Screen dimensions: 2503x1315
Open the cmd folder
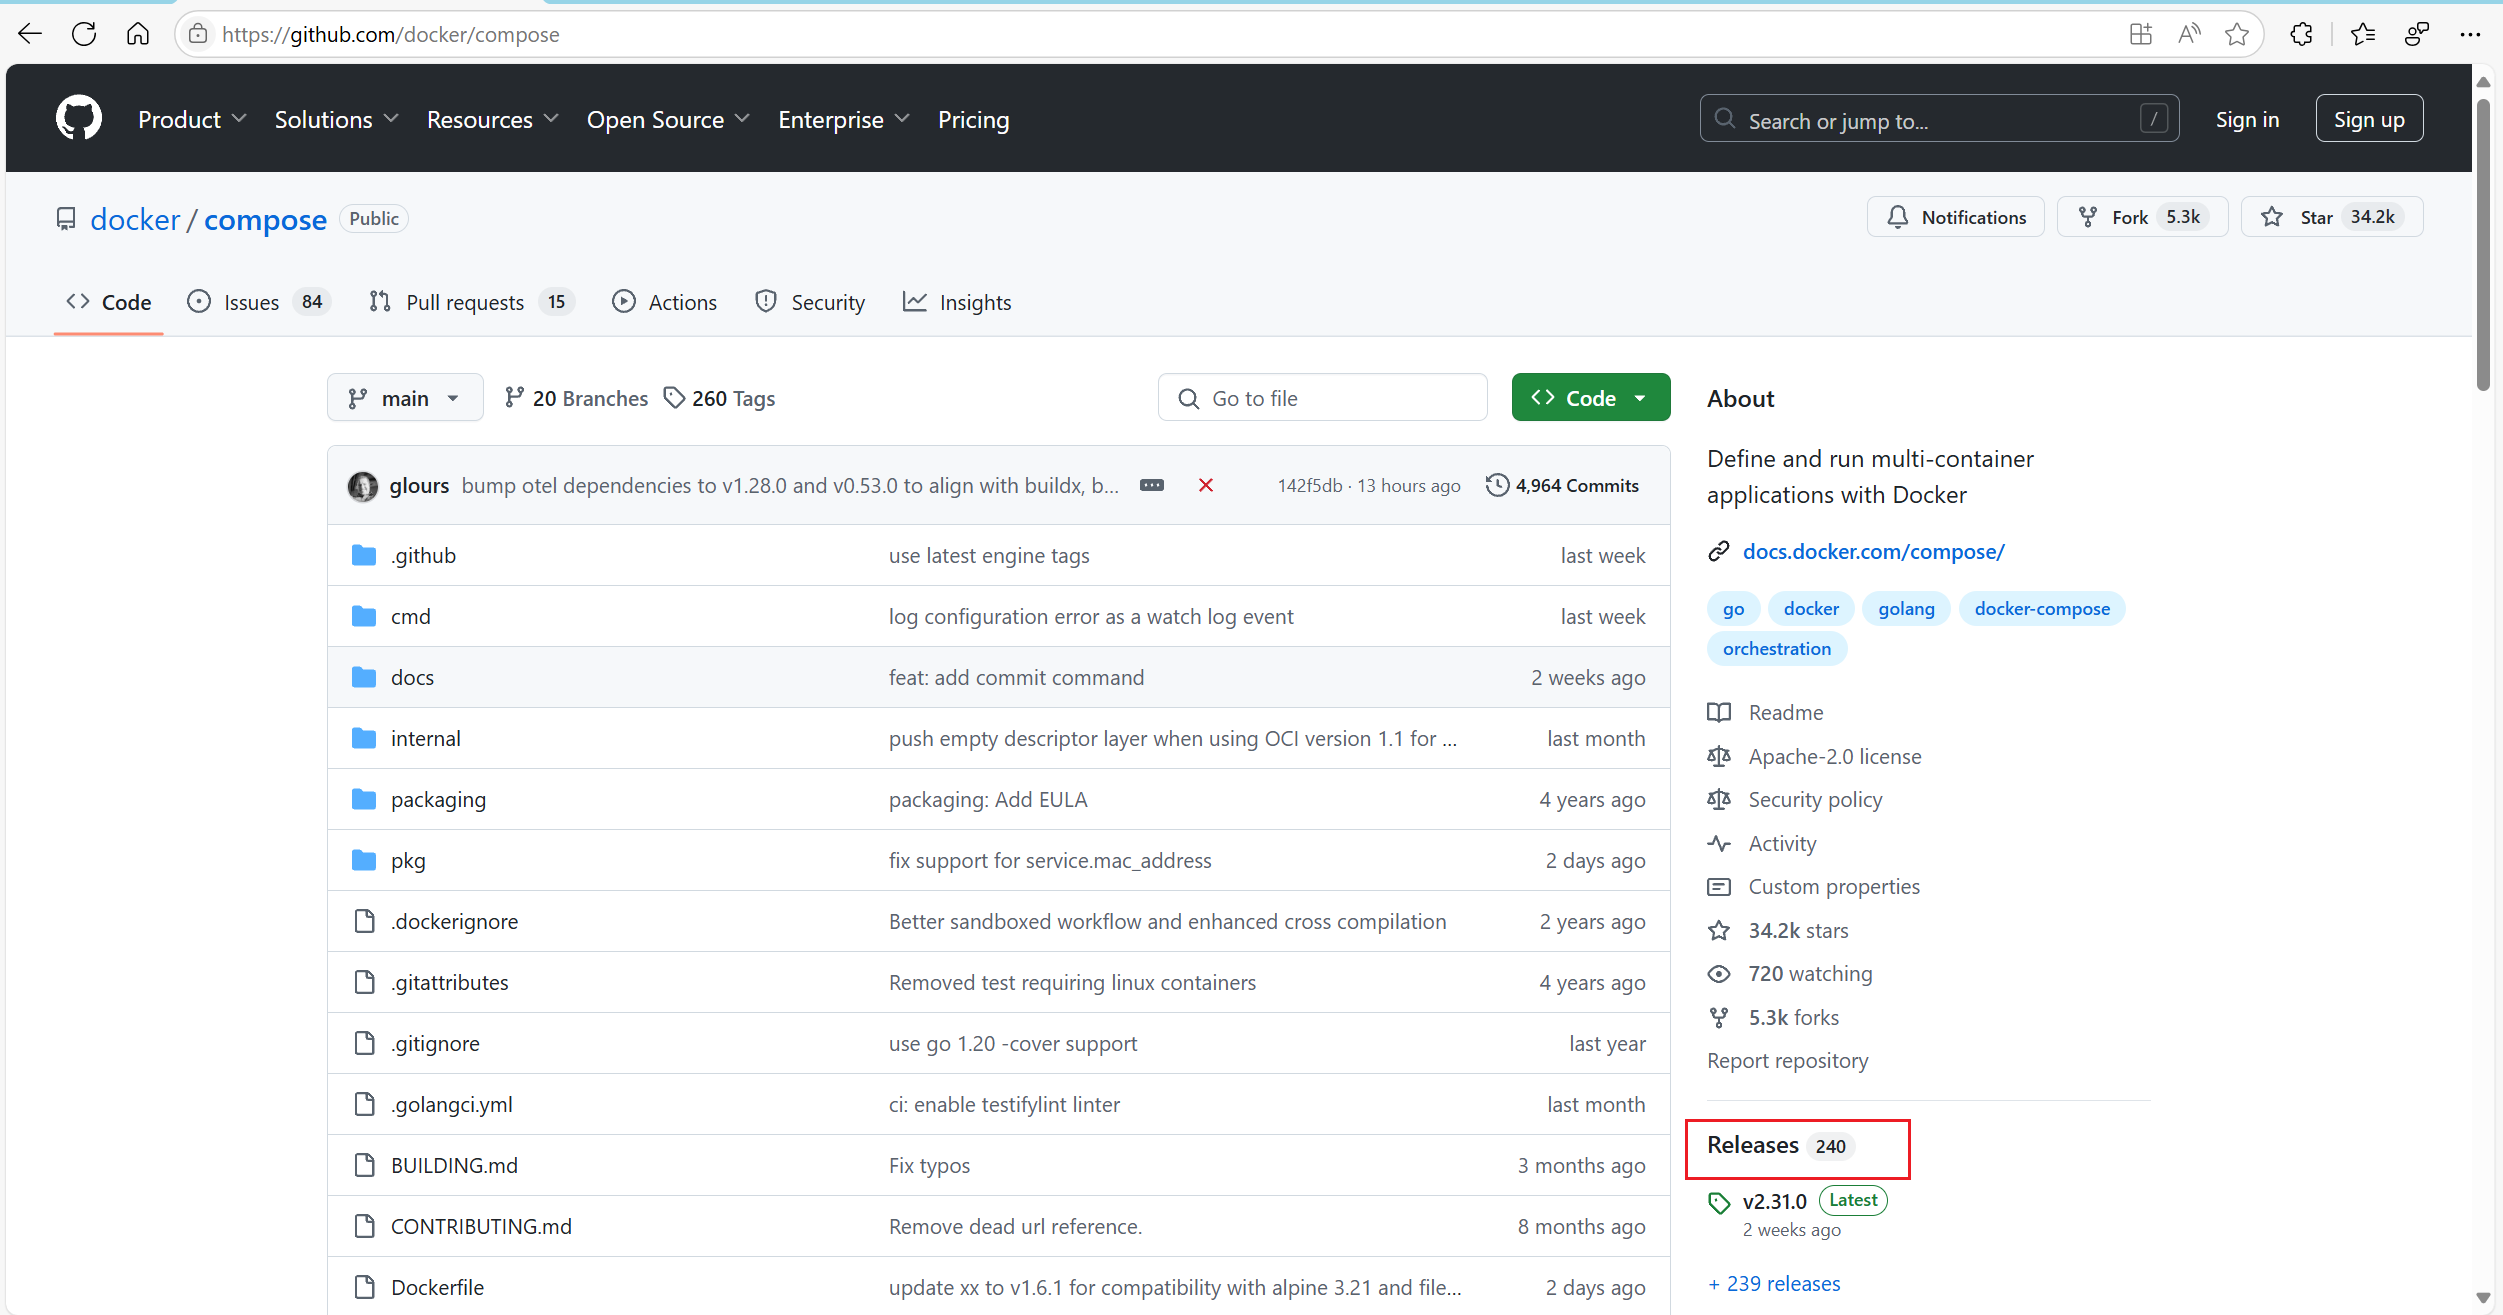pyautogui.click(x=411, y=617)
